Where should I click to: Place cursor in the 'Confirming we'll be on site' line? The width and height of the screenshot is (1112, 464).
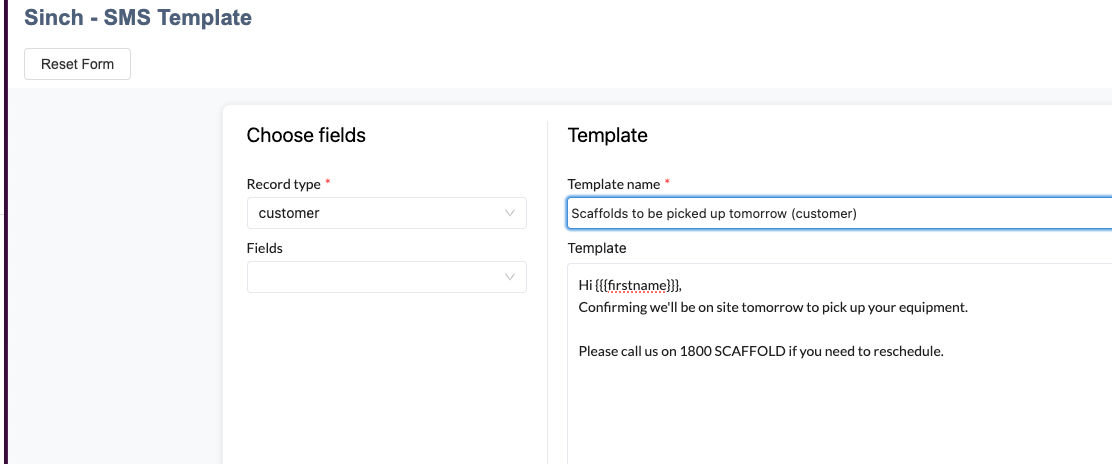coord(773,308)
